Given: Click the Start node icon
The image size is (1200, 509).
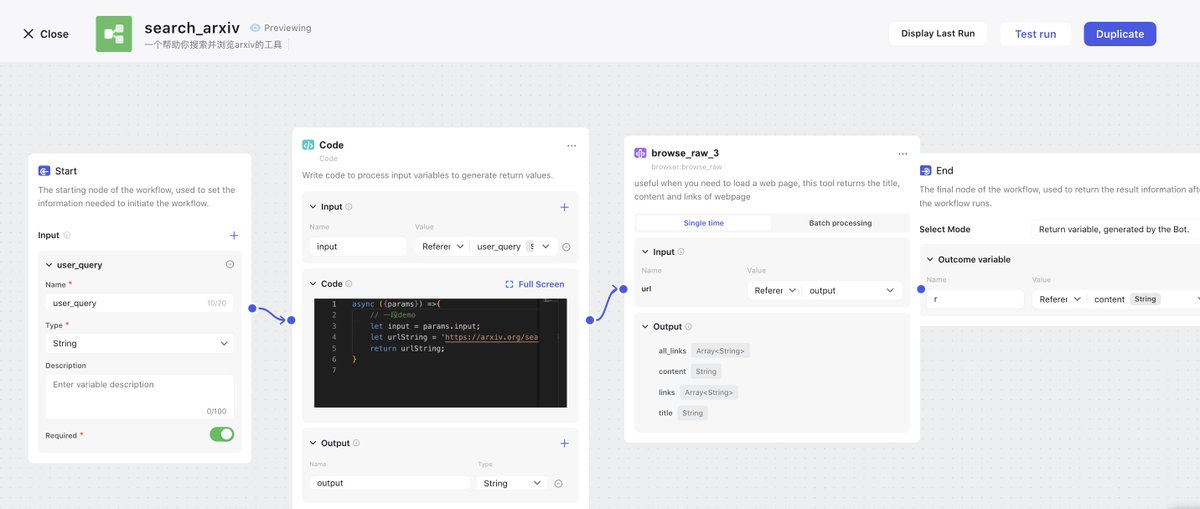Looking at the screenshot, I should coord(45,171).
